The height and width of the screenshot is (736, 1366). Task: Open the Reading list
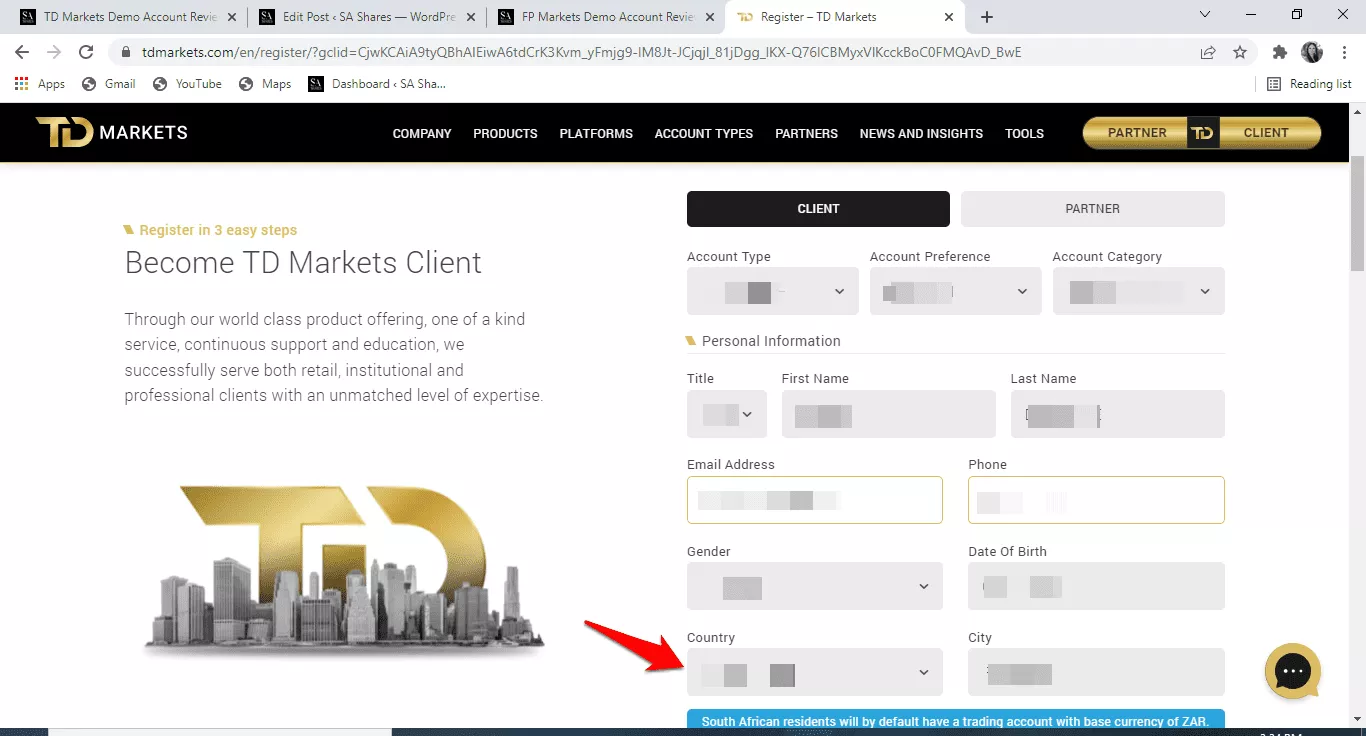click(1309, 84)
